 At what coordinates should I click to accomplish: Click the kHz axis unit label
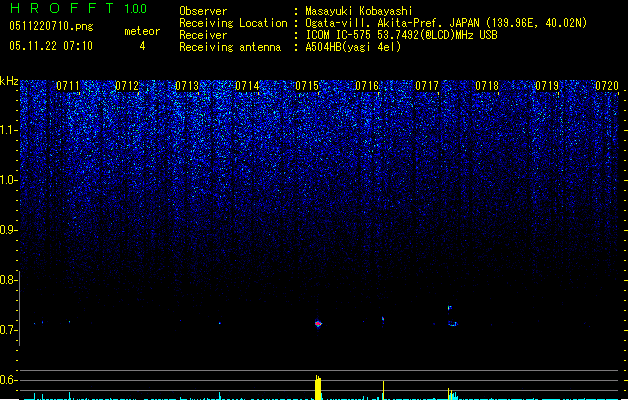coord(9,81)
